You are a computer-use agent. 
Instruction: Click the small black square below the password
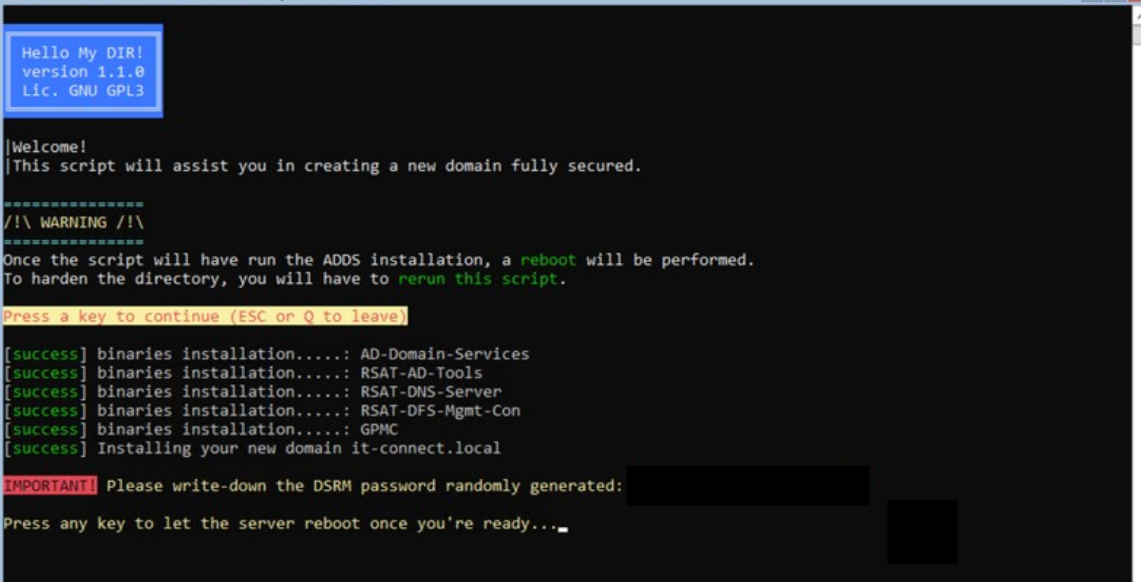click(x=921, y=532)
